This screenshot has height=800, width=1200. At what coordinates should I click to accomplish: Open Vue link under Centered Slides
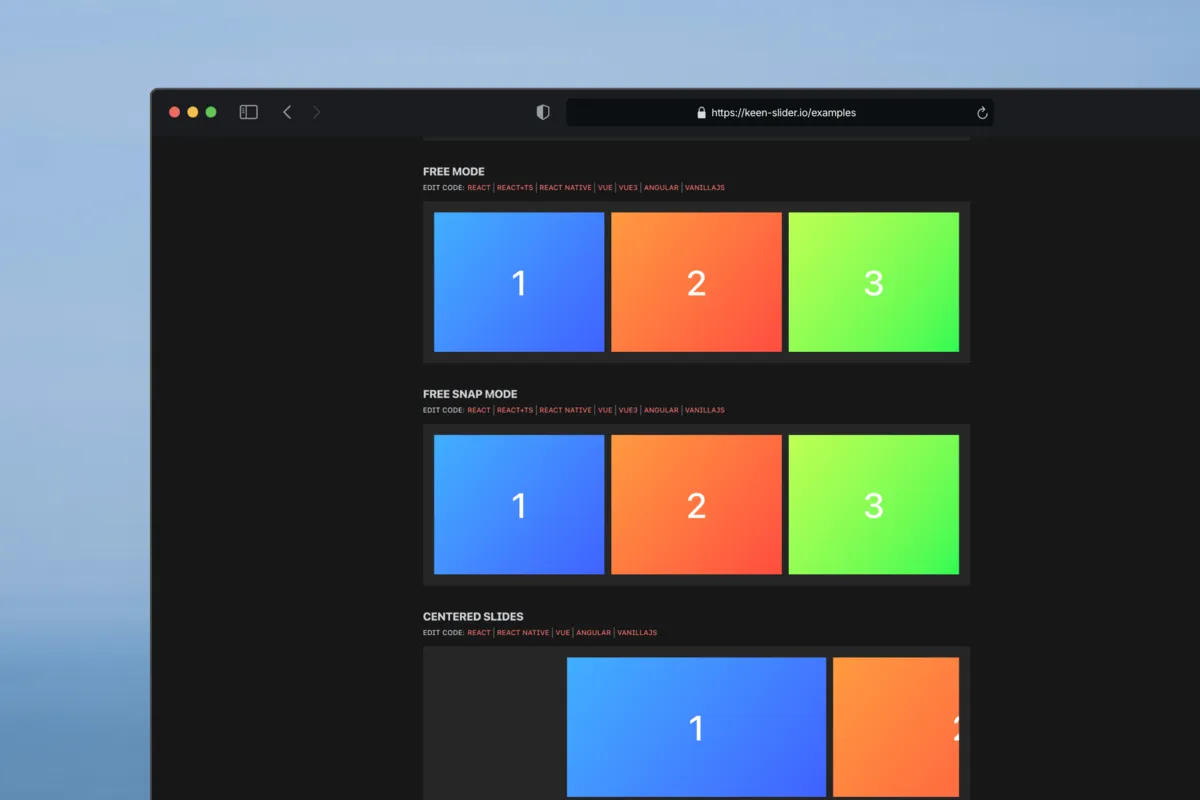click(563, 633)
